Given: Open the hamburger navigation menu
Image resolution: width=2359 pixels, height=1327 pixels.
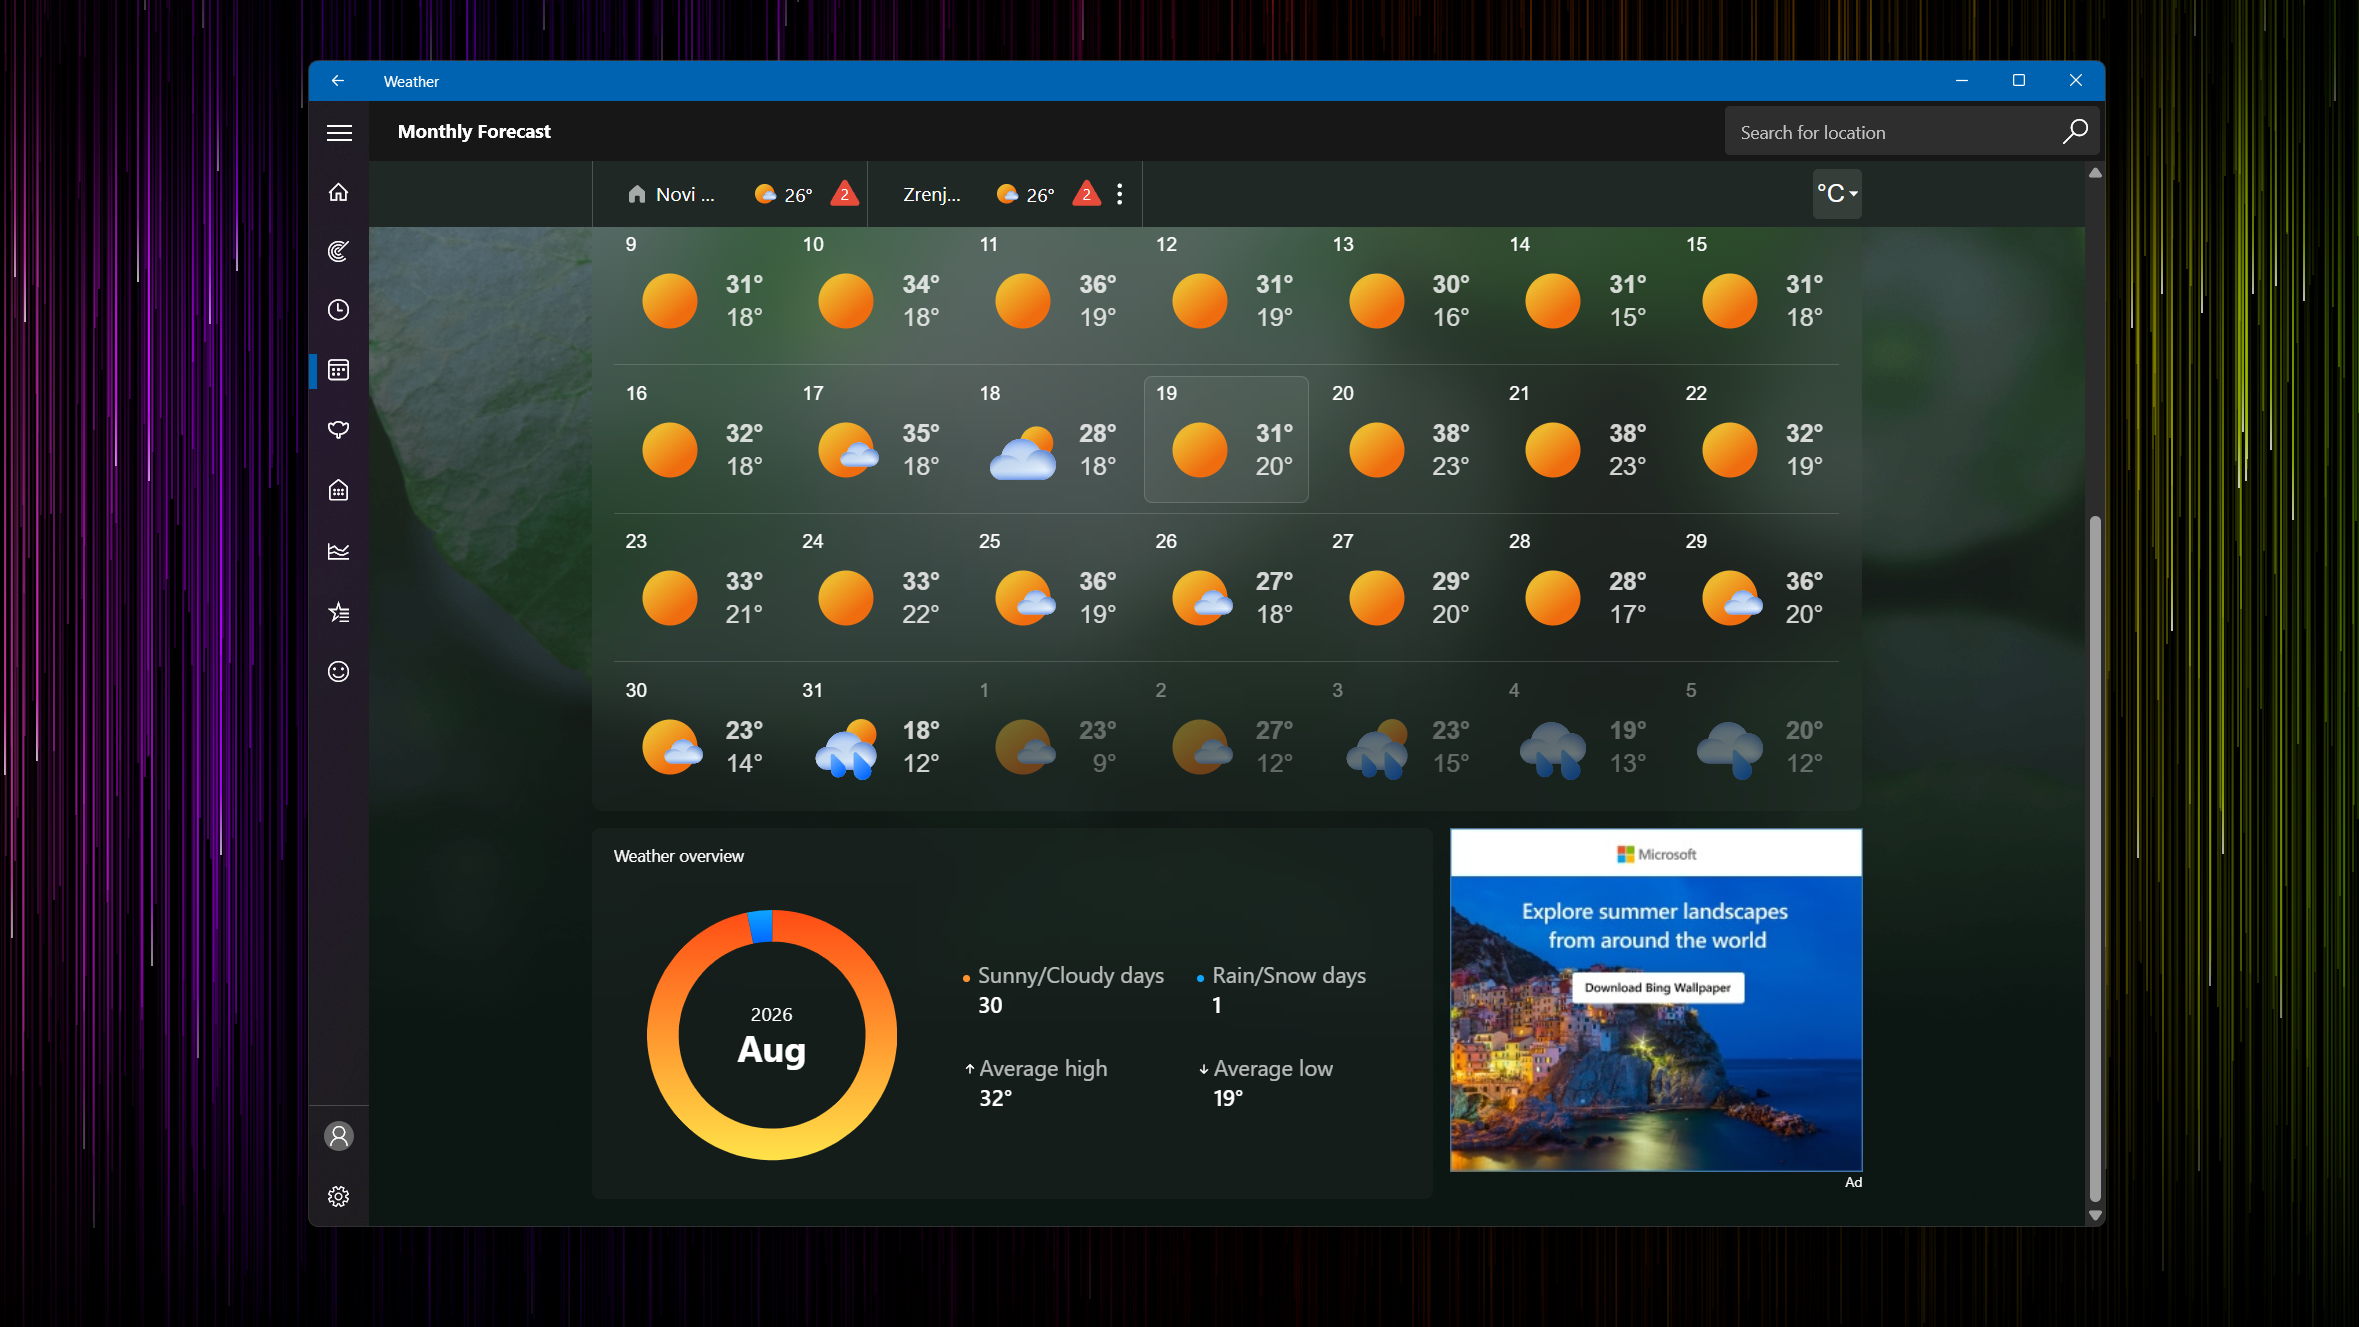Looking at the screenshot, I should (339, 132).
